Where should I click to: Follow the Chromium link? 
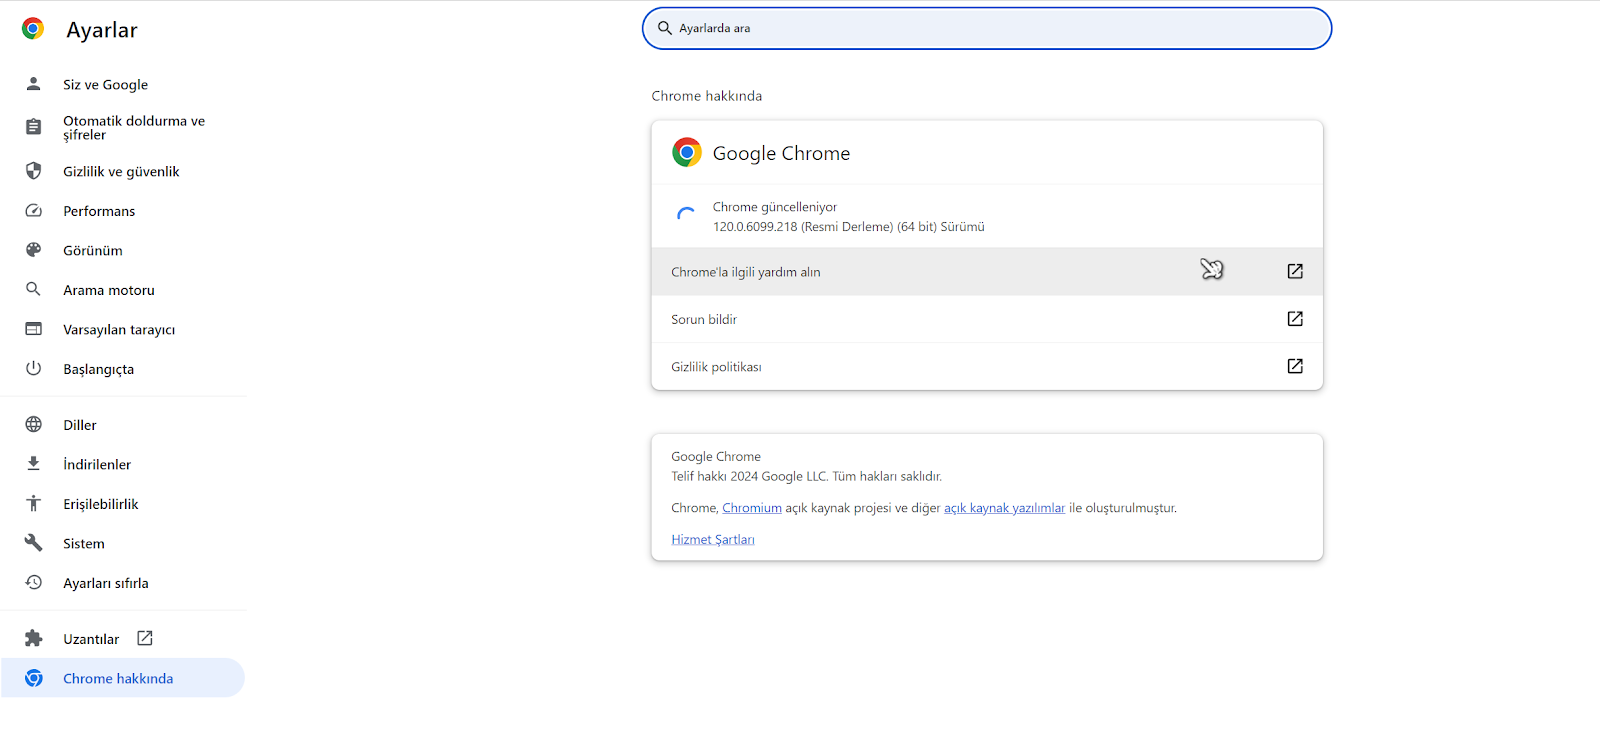(x=752, y=508)
